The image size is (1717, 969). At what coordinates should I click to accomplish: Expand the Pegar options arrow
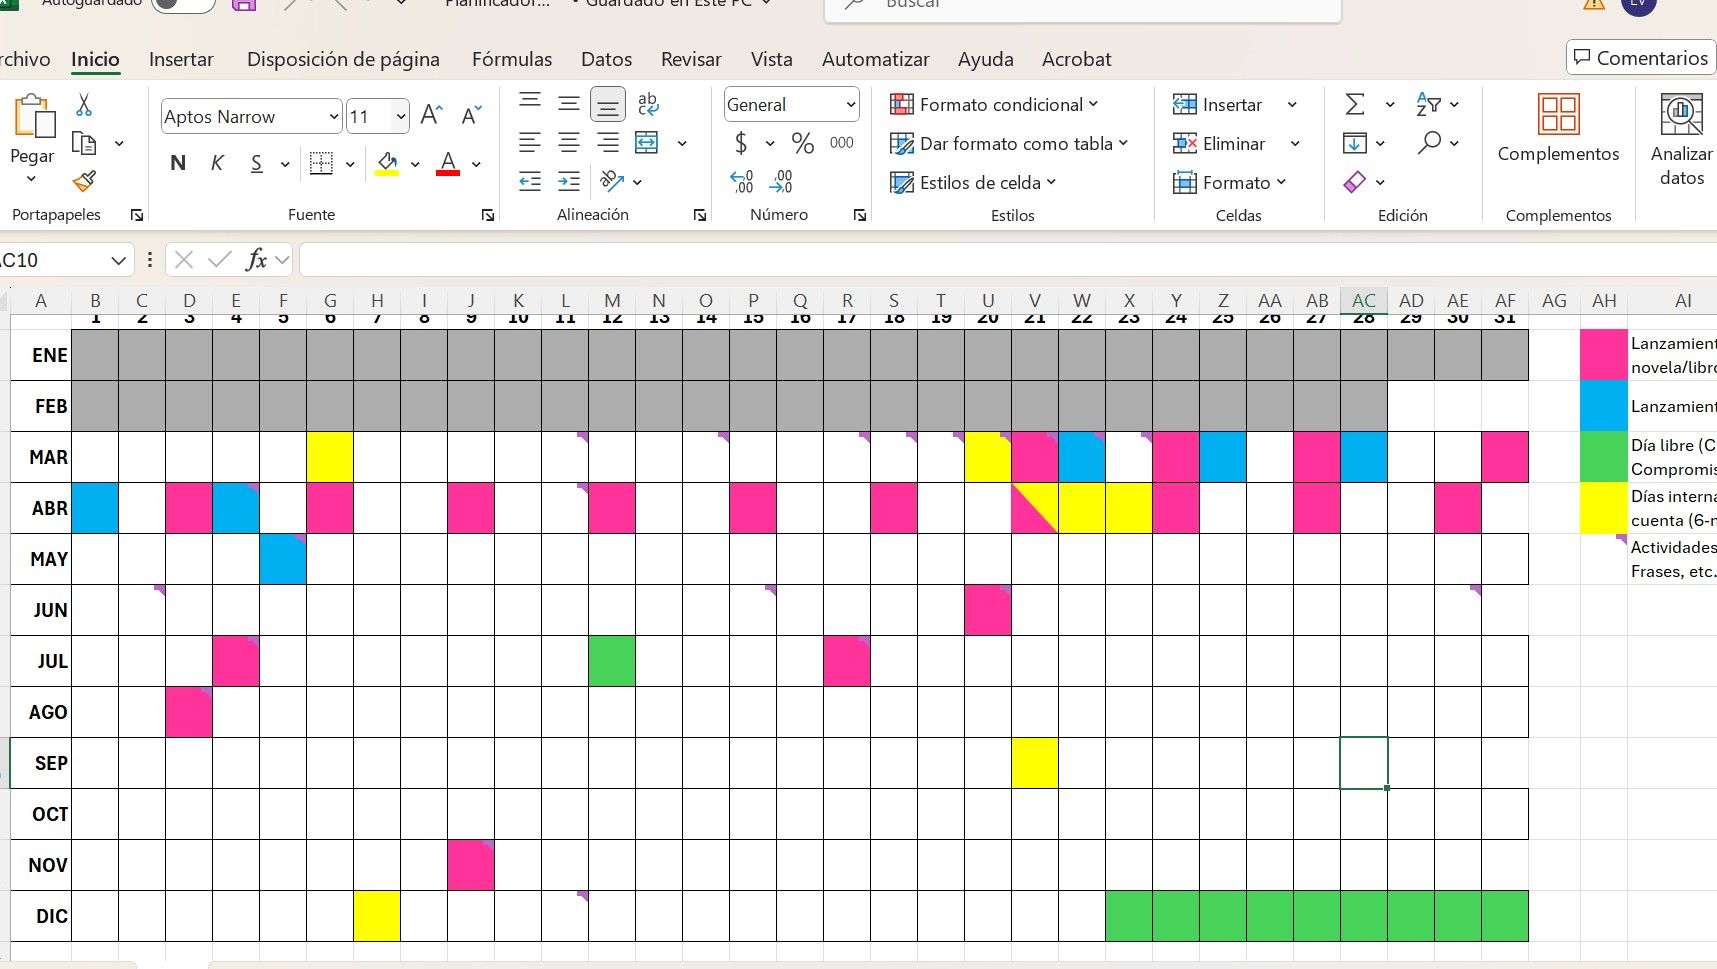coord(32,179)
